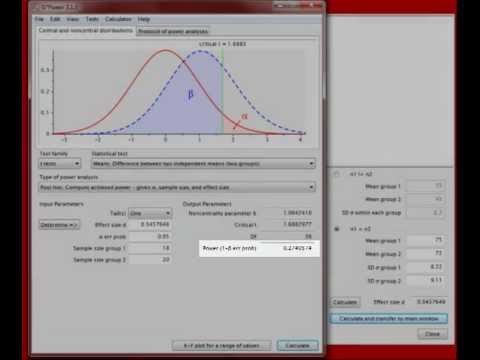
Task: Select the n1 != n2 radio button
Action: pyautogui.click(x=336, y=174)
